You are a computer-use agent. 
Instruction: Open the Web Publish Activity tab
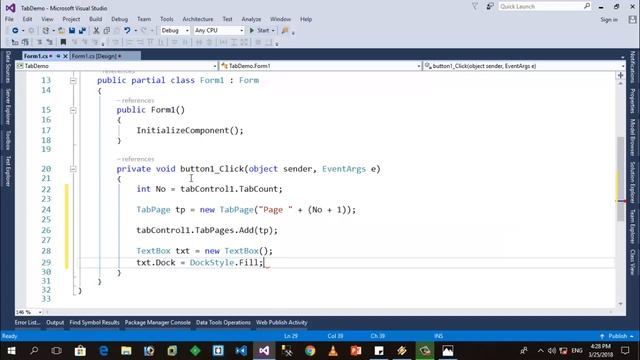coord(282,322)
